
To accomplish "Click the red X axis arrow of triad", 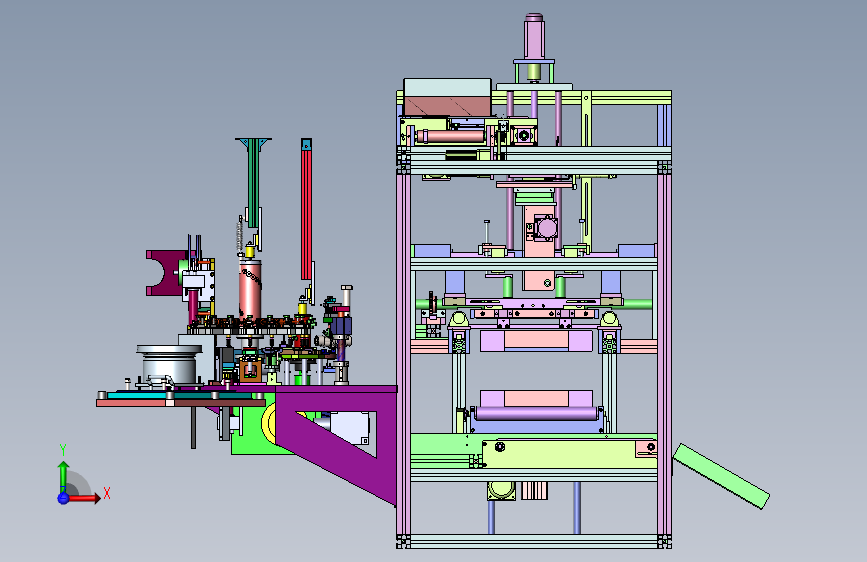I will 83,498.
